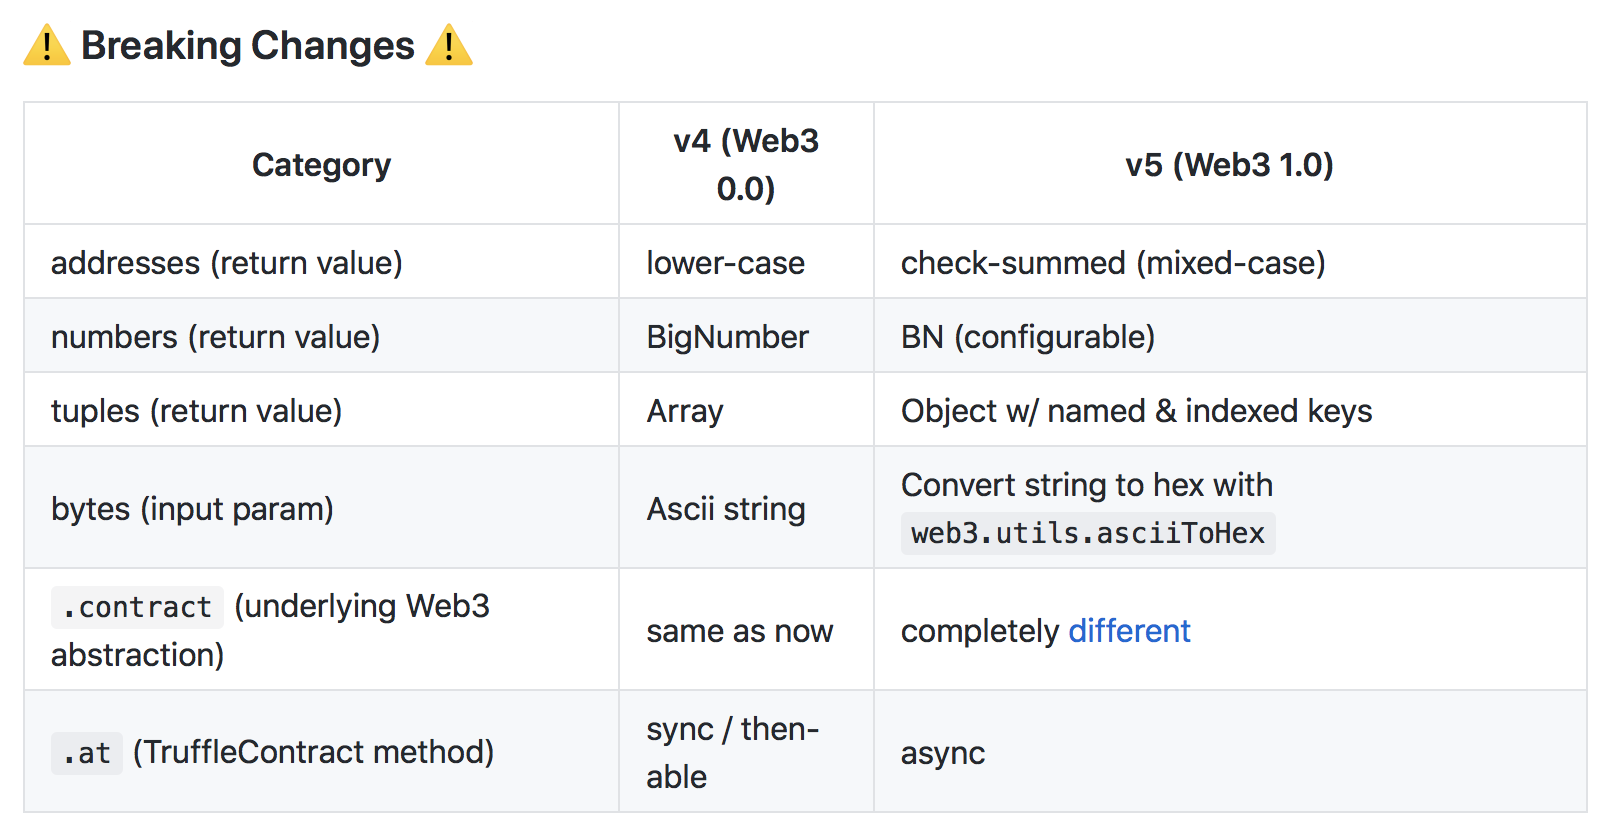Click the check-summed (mixed-case) cell
This screenshot has width=1614, height=836.
tap(1113, 263)
